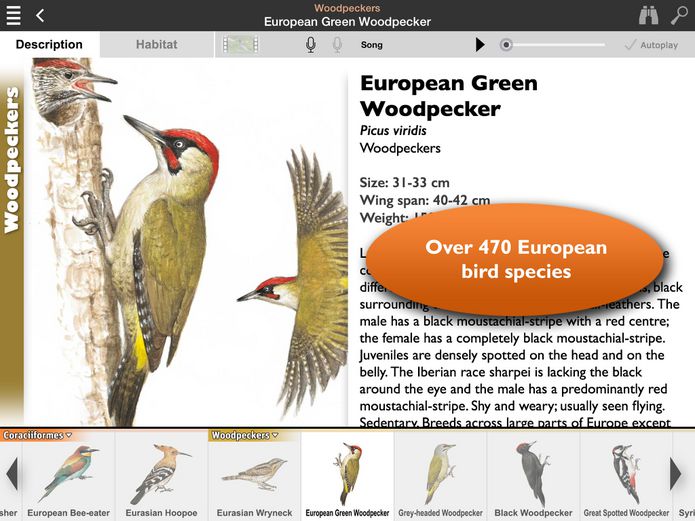Screen dimensions: 695x521
Task: Open the hamburger menu
Action: (x=13, y=16)
